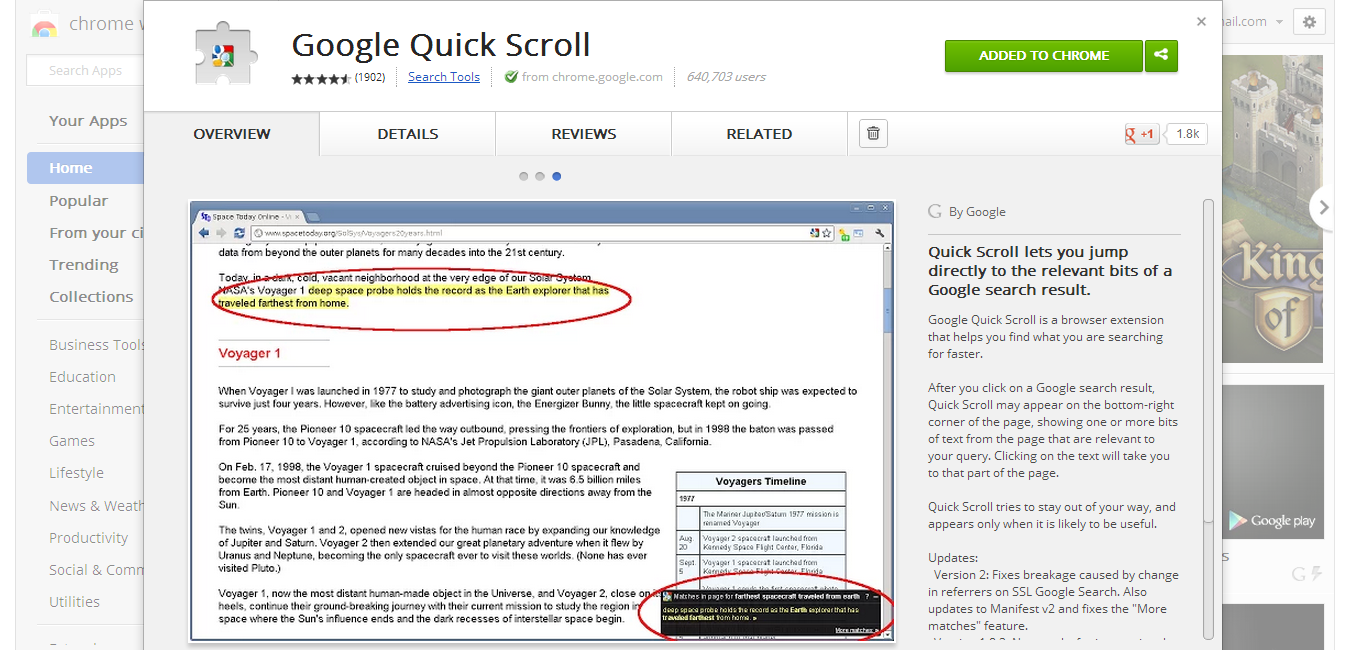
Task: Select the Productivity category in the sidebar
Action: pyautogui.click(x=88, y=537)
